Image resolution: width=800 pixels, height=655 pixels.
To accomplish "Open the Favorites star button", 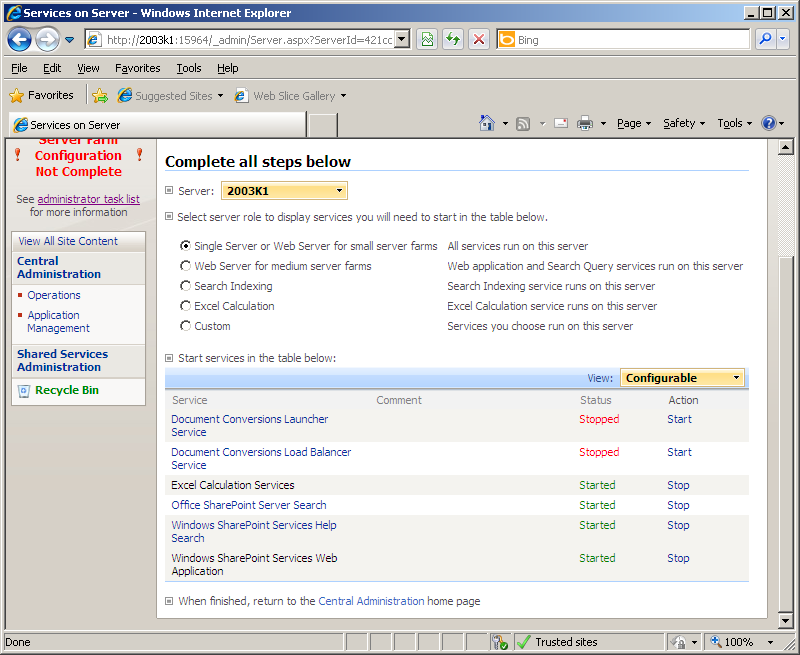I will 41,95.
